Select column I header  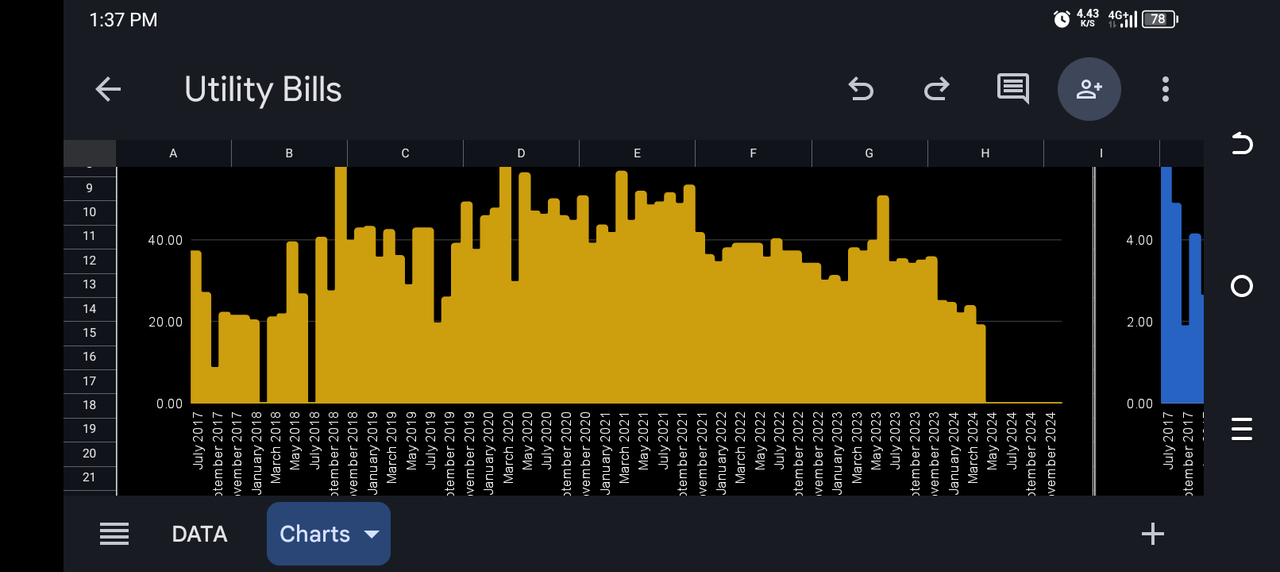(1102, 153)
